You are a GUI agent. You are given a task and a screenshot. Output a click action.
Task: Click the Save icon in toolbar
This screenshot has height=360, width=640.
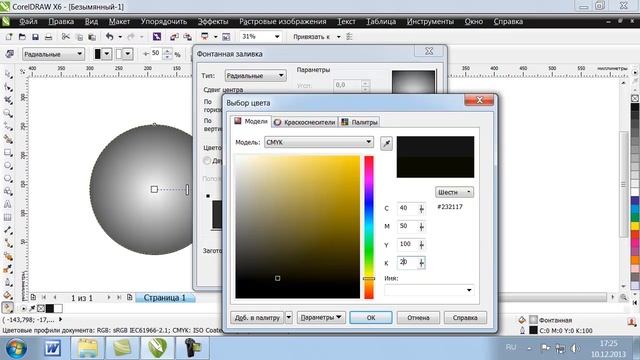pos(35,37)
